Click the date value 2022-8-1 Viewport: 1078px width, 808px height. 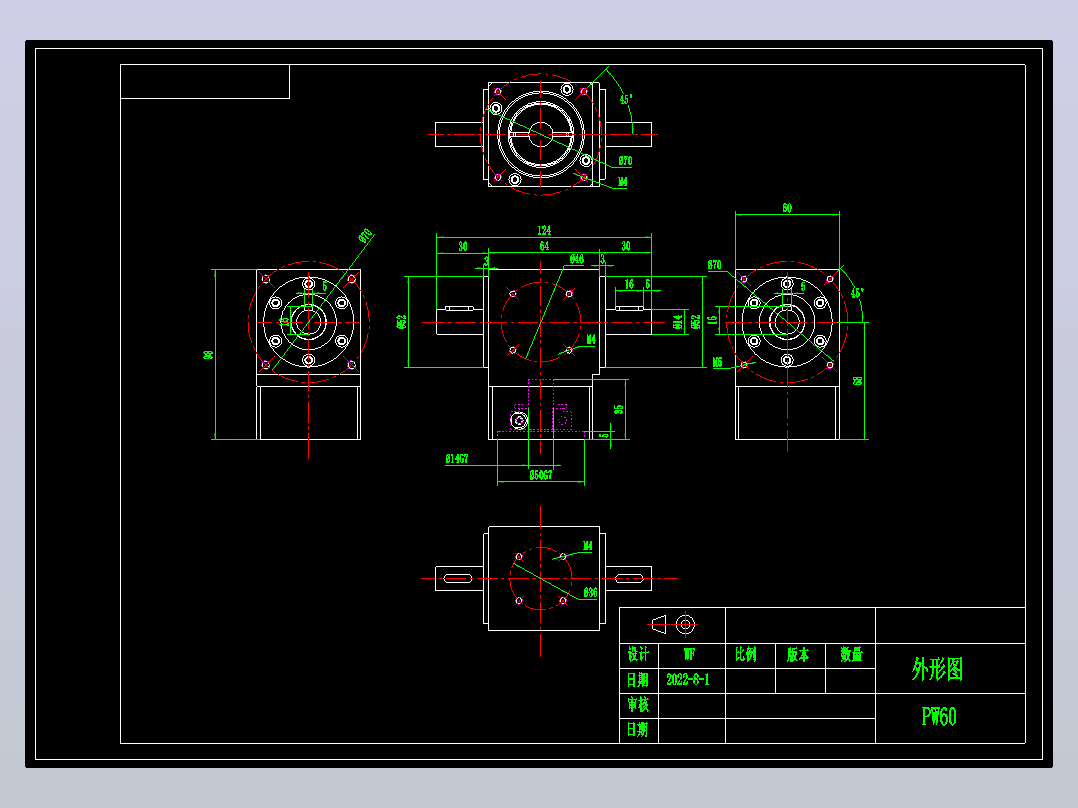click(688, 679)
